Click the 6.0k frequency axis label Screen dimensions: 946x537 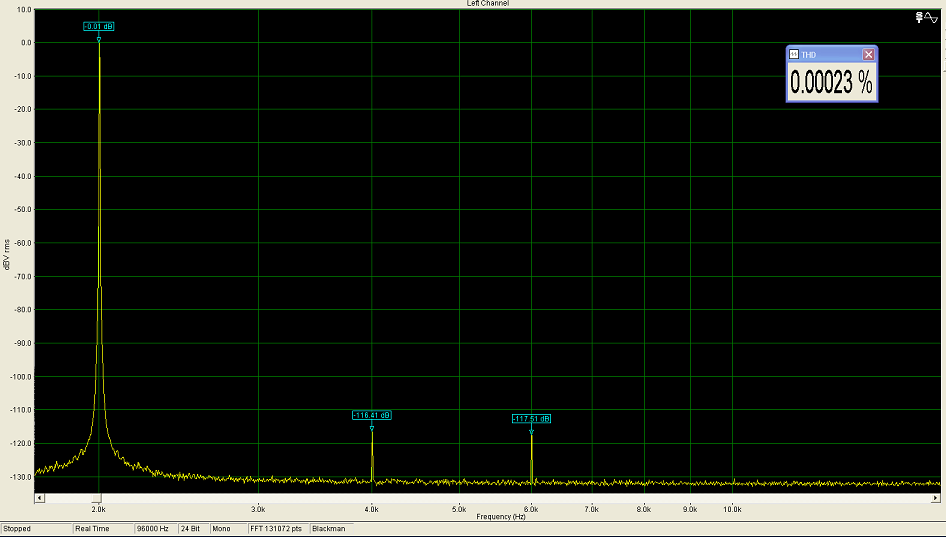point(532,509)
